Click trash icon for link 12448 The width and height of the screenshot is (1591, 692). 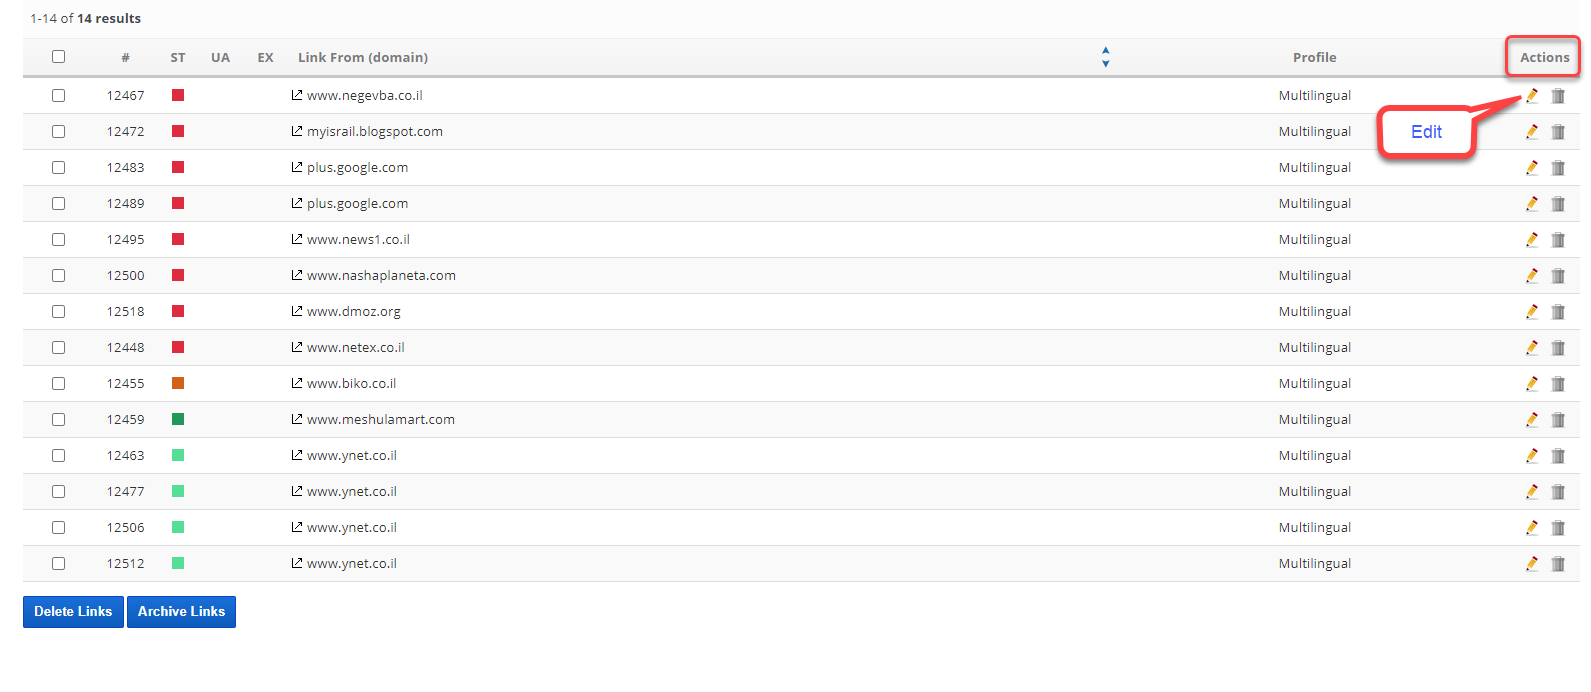1558,348
